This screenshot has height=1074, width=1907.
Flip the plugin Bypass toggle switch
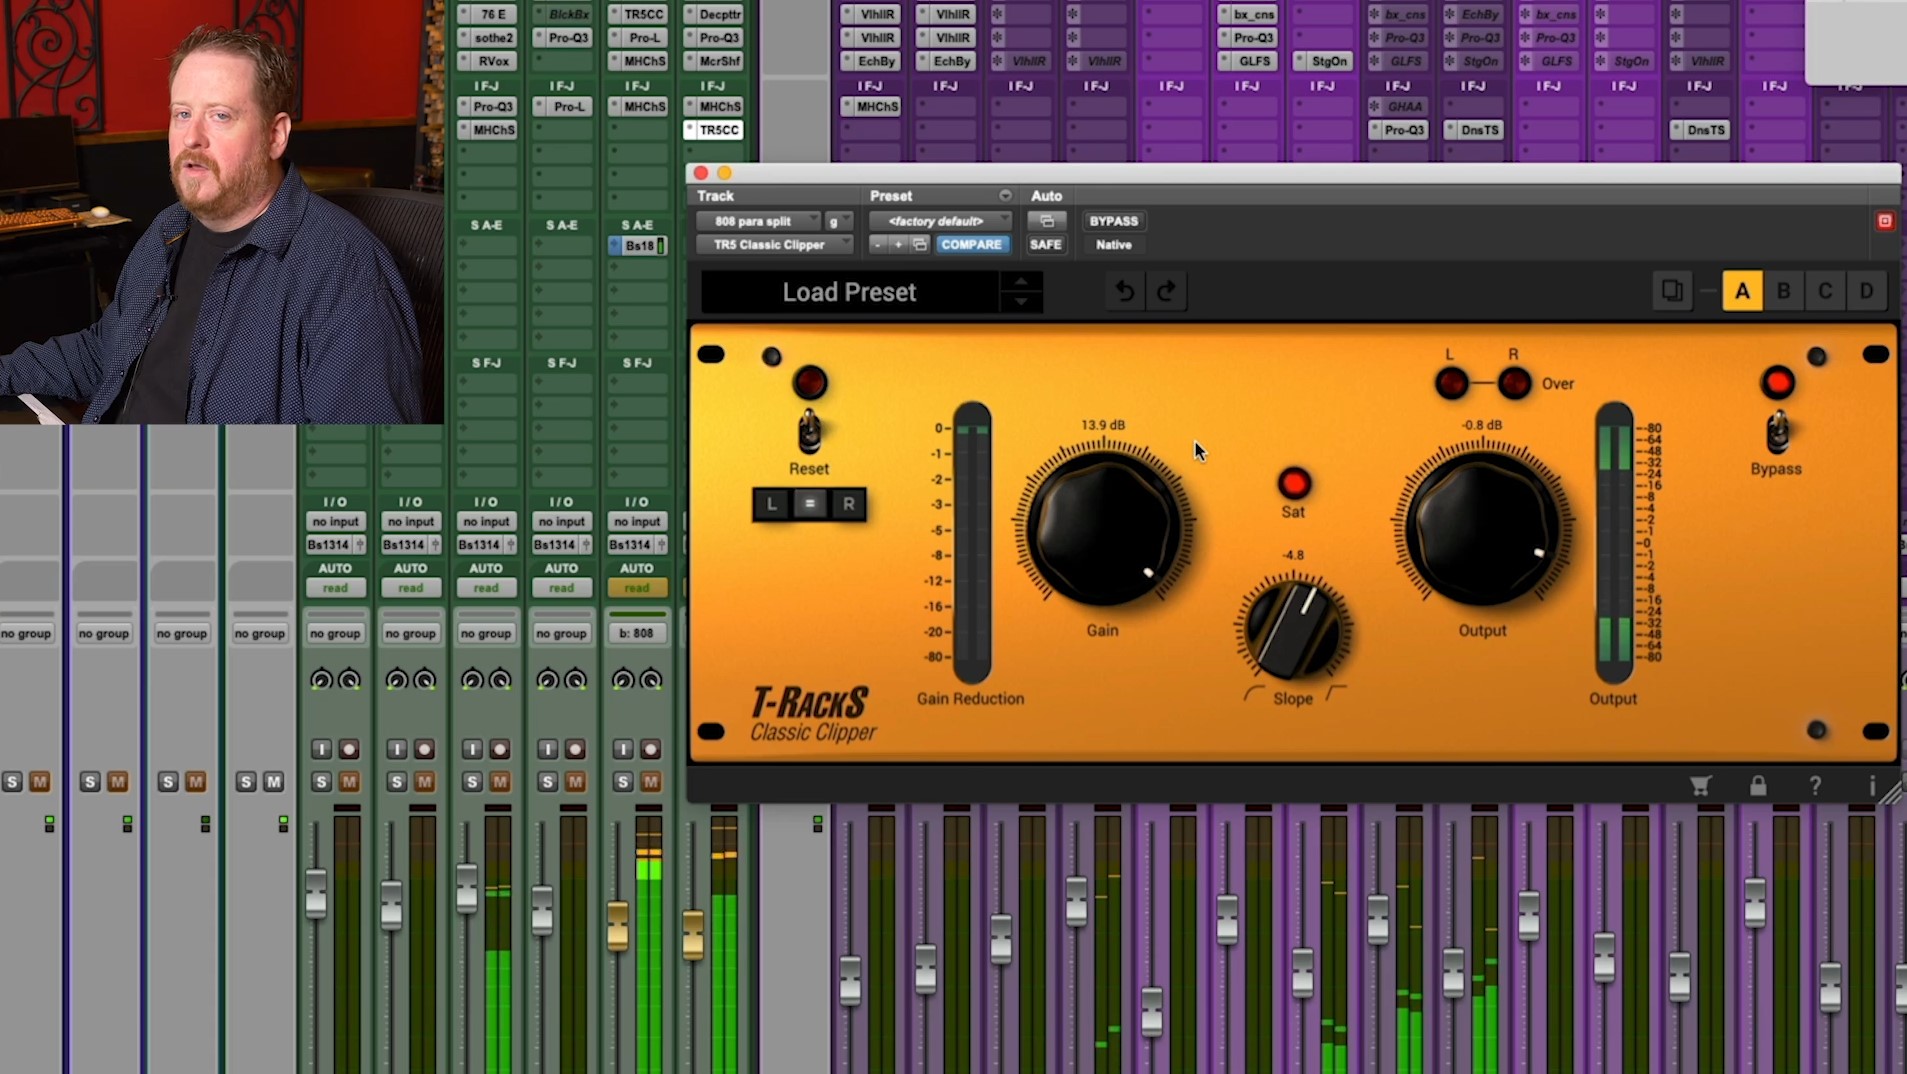1777,433
